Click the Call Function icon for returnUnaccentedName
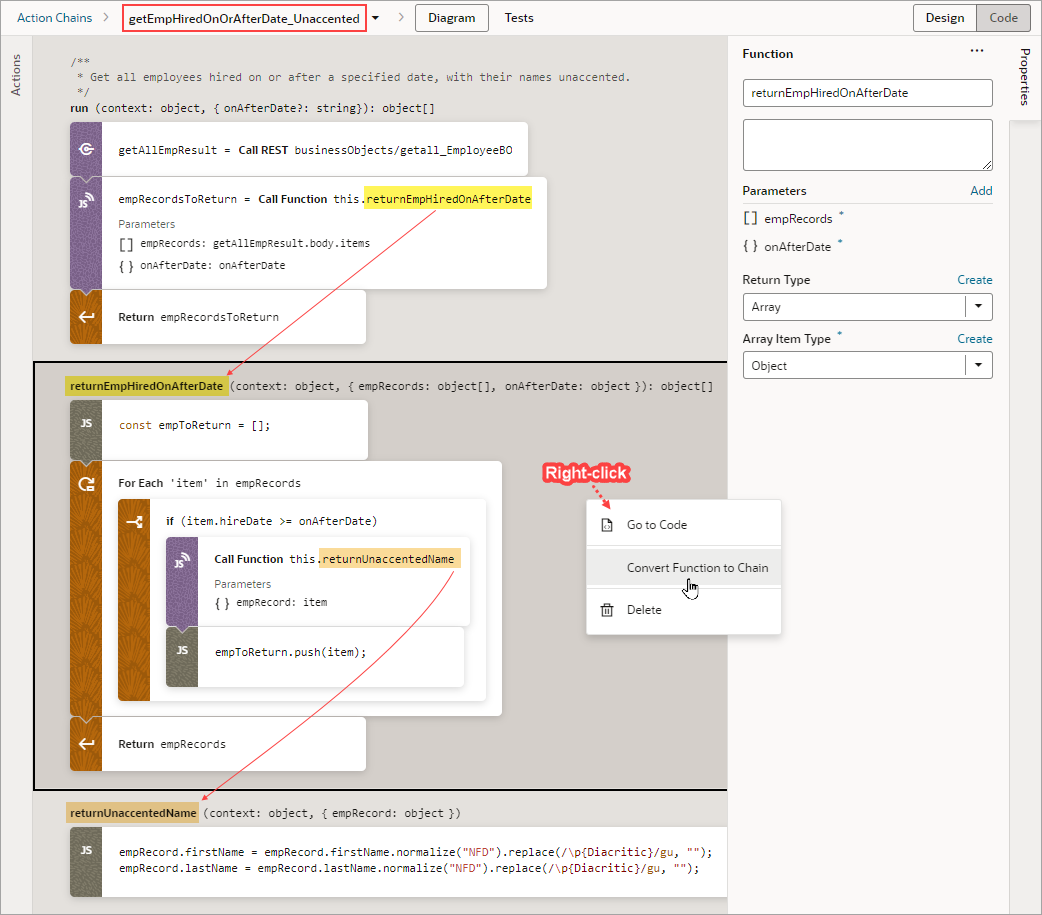 tap(182, 560)
